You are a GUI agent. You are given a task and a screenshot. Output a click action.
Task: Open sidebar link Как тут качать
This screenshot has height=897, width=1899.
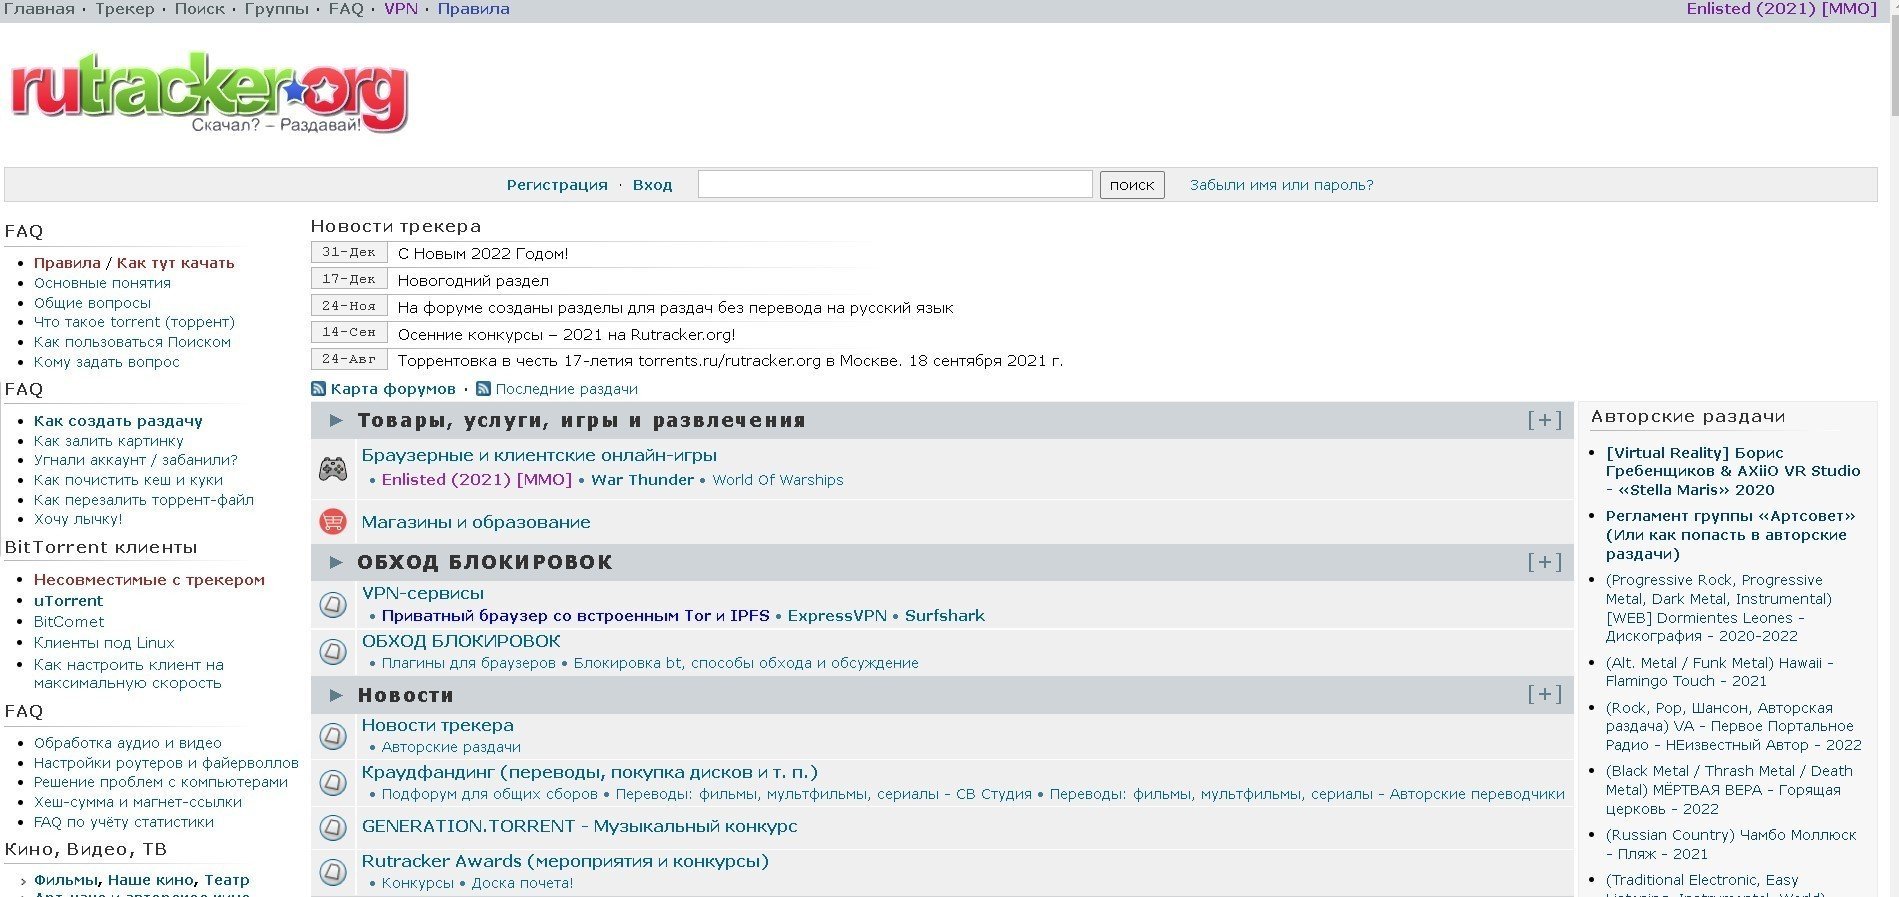tap(175, 263)
